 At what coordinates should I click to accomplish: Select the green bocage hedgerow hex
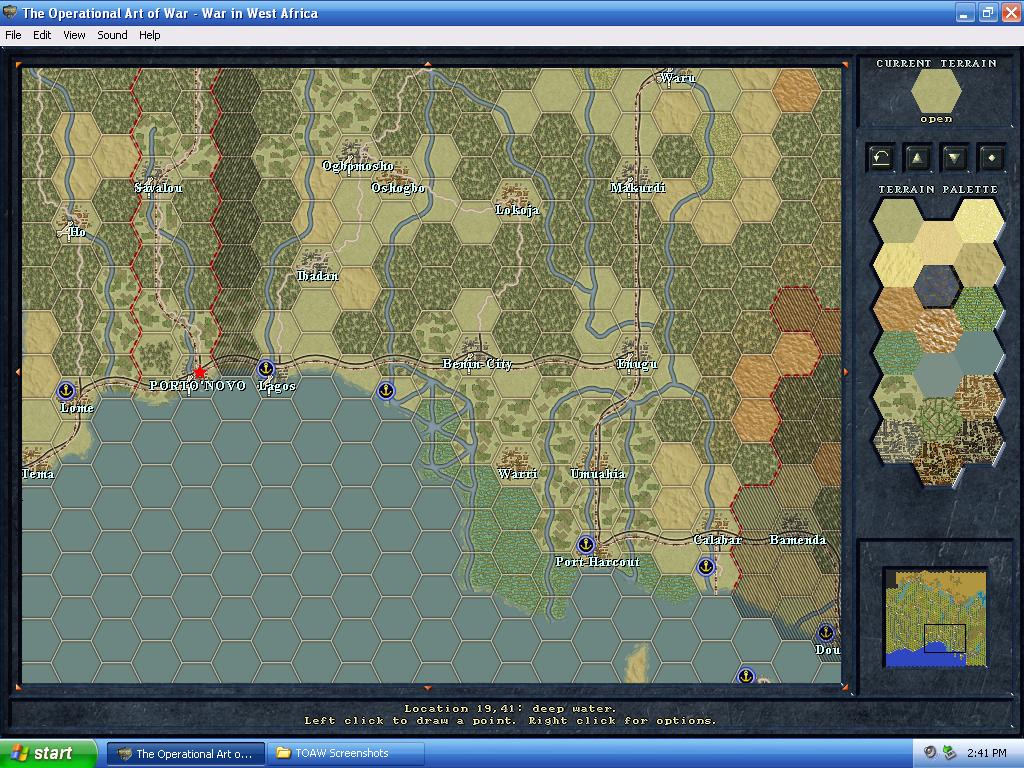point(938,419)
